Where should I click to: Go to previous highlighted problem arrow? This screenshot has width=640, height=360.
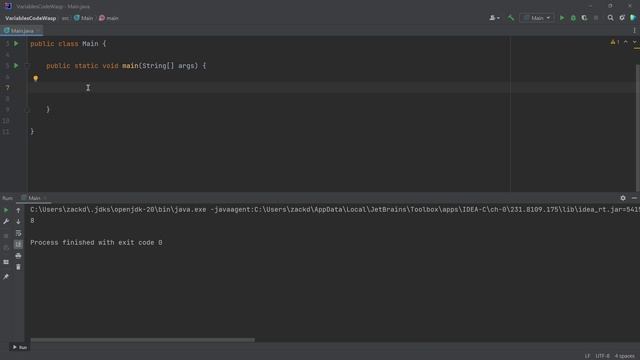point(626,42)
